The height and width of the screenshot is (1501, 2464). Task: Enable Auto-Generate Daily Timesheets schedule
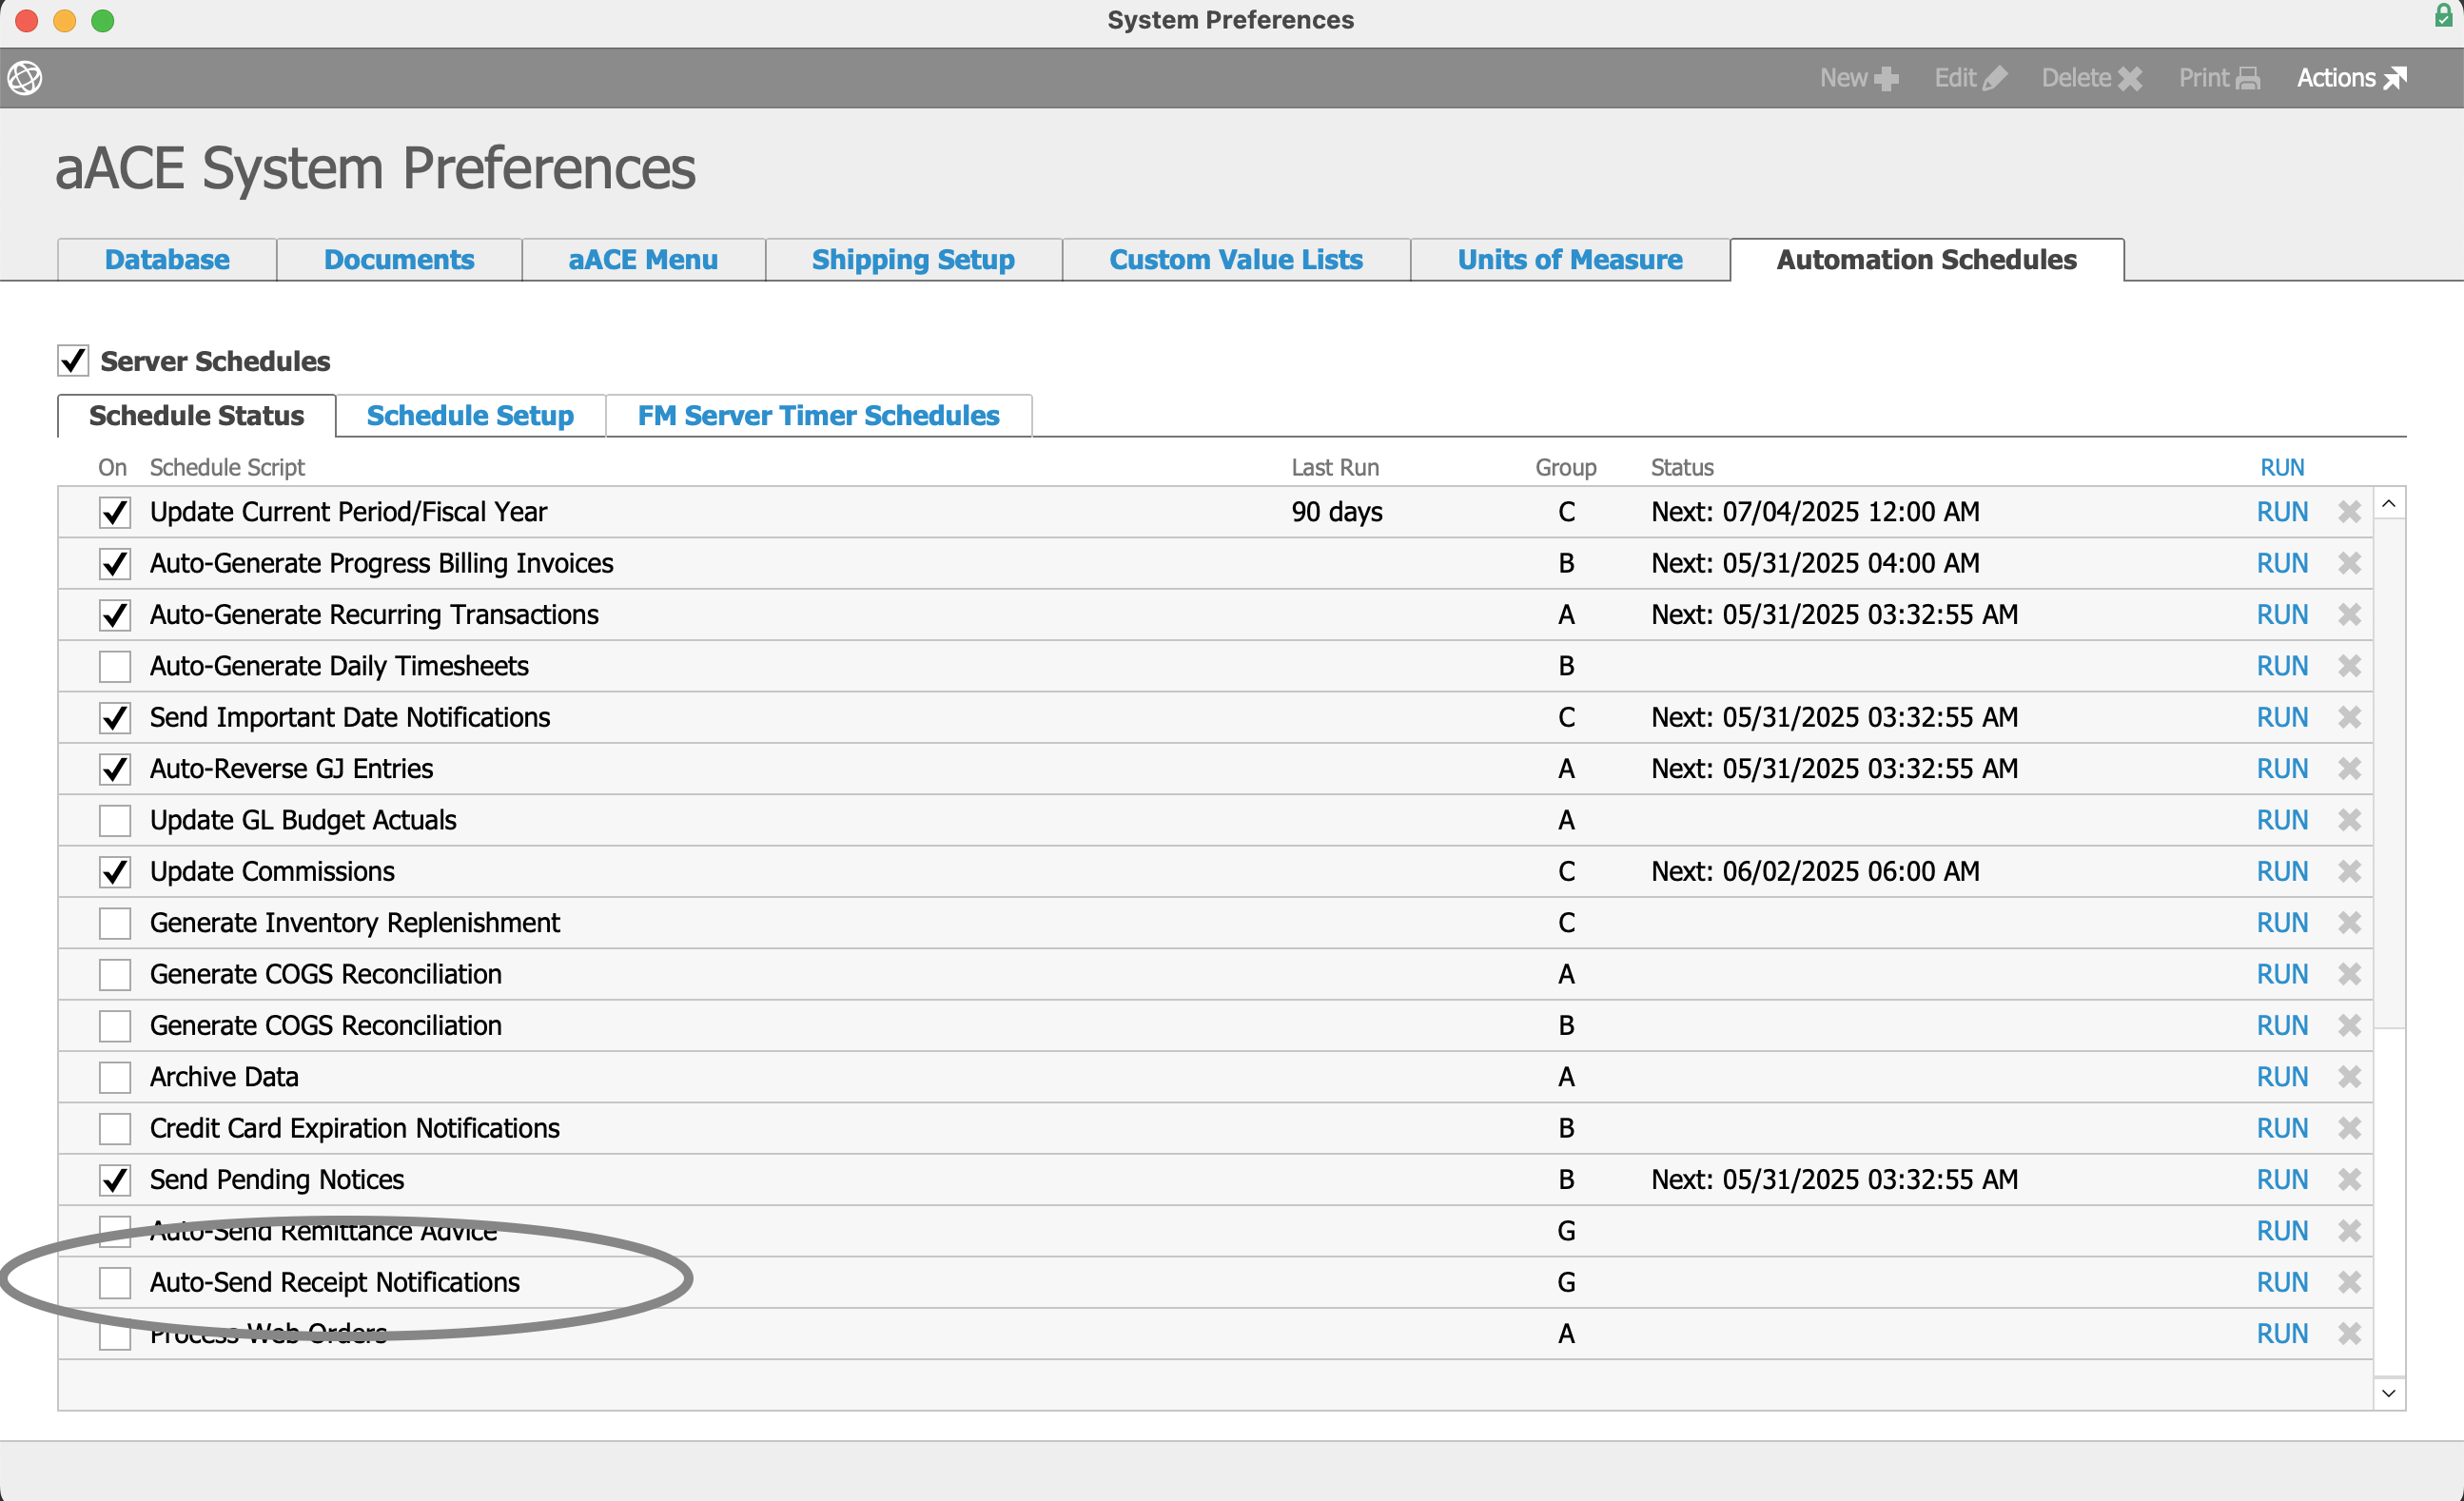(x=115, y=666)
